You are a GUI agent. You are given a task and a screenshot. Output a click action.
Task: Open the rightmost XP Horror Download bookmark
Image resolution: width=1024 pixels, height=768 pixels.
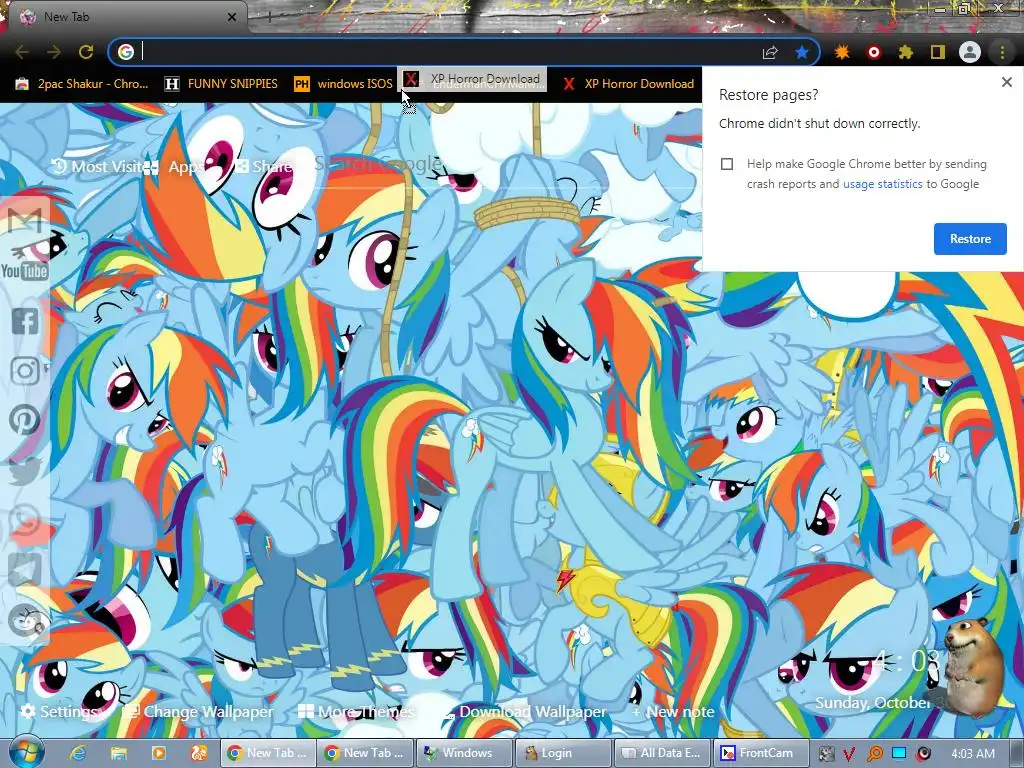pyautogui.click(x=628, y=84)
